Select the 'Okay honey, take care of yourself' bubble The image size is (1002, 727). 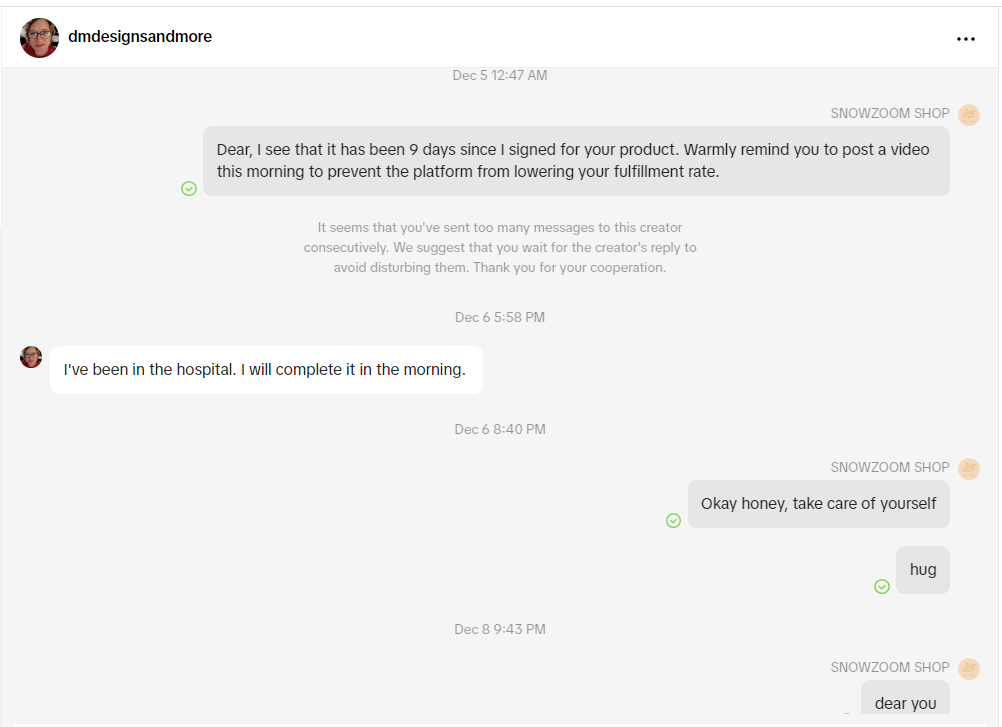pyautogui.click(x=819, y=504)
